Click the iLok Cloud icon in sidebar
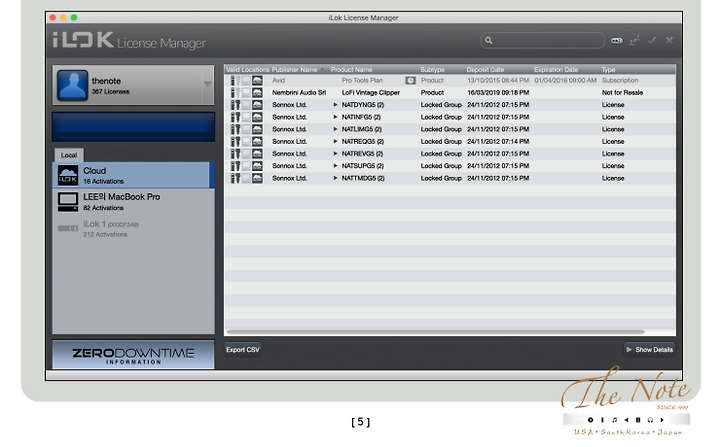The width and height of the screenshot is (720, 447). (68, 176)
